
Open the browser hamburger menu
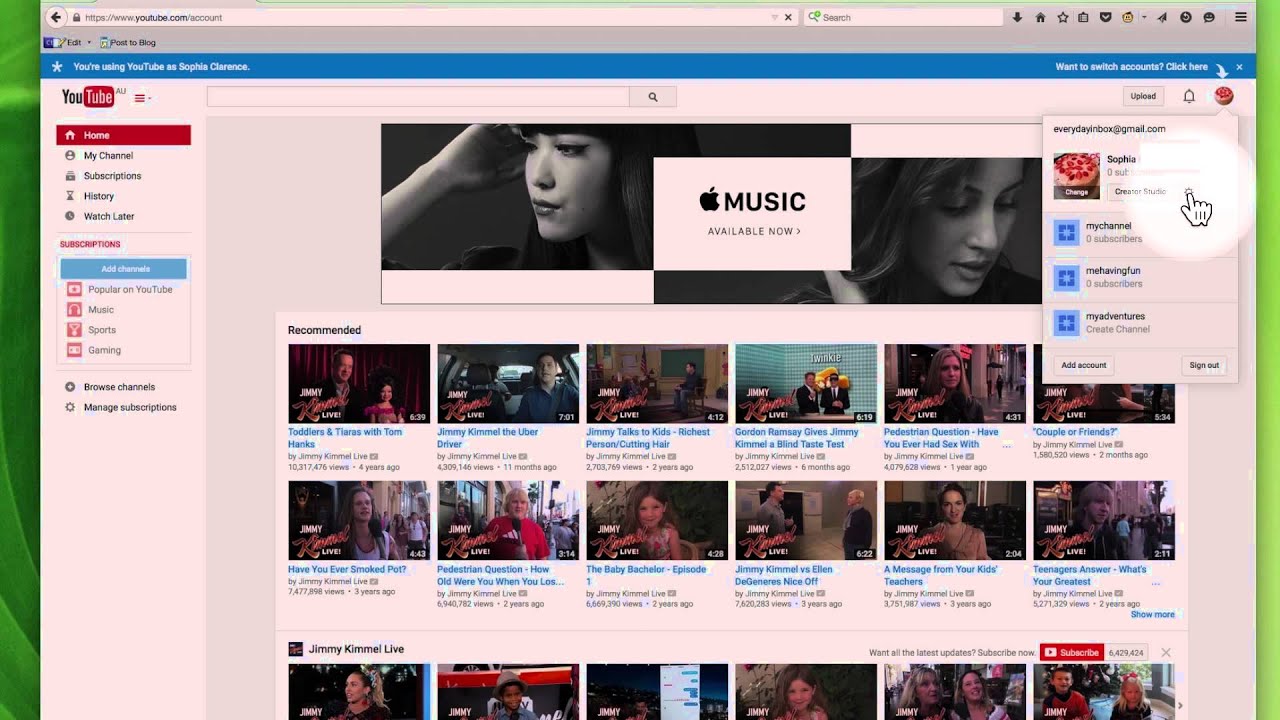click(1241, 17)
